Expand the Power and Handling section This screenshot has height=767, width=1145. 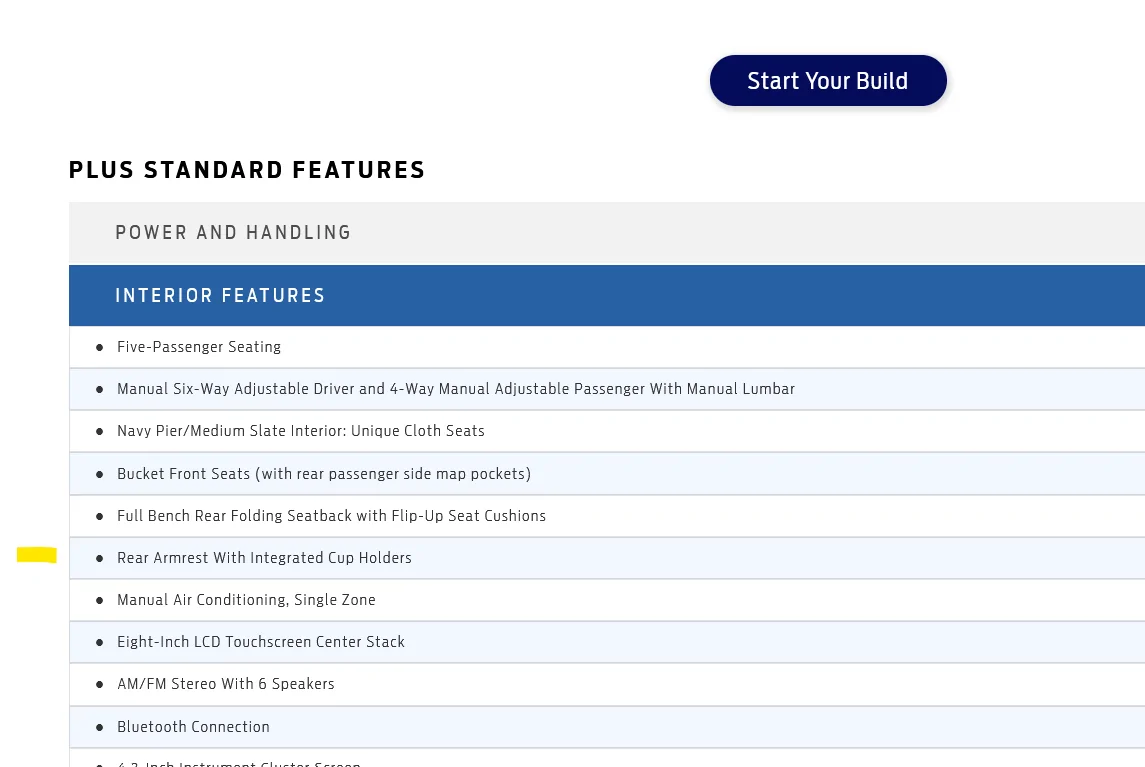(x=607, y=233)
